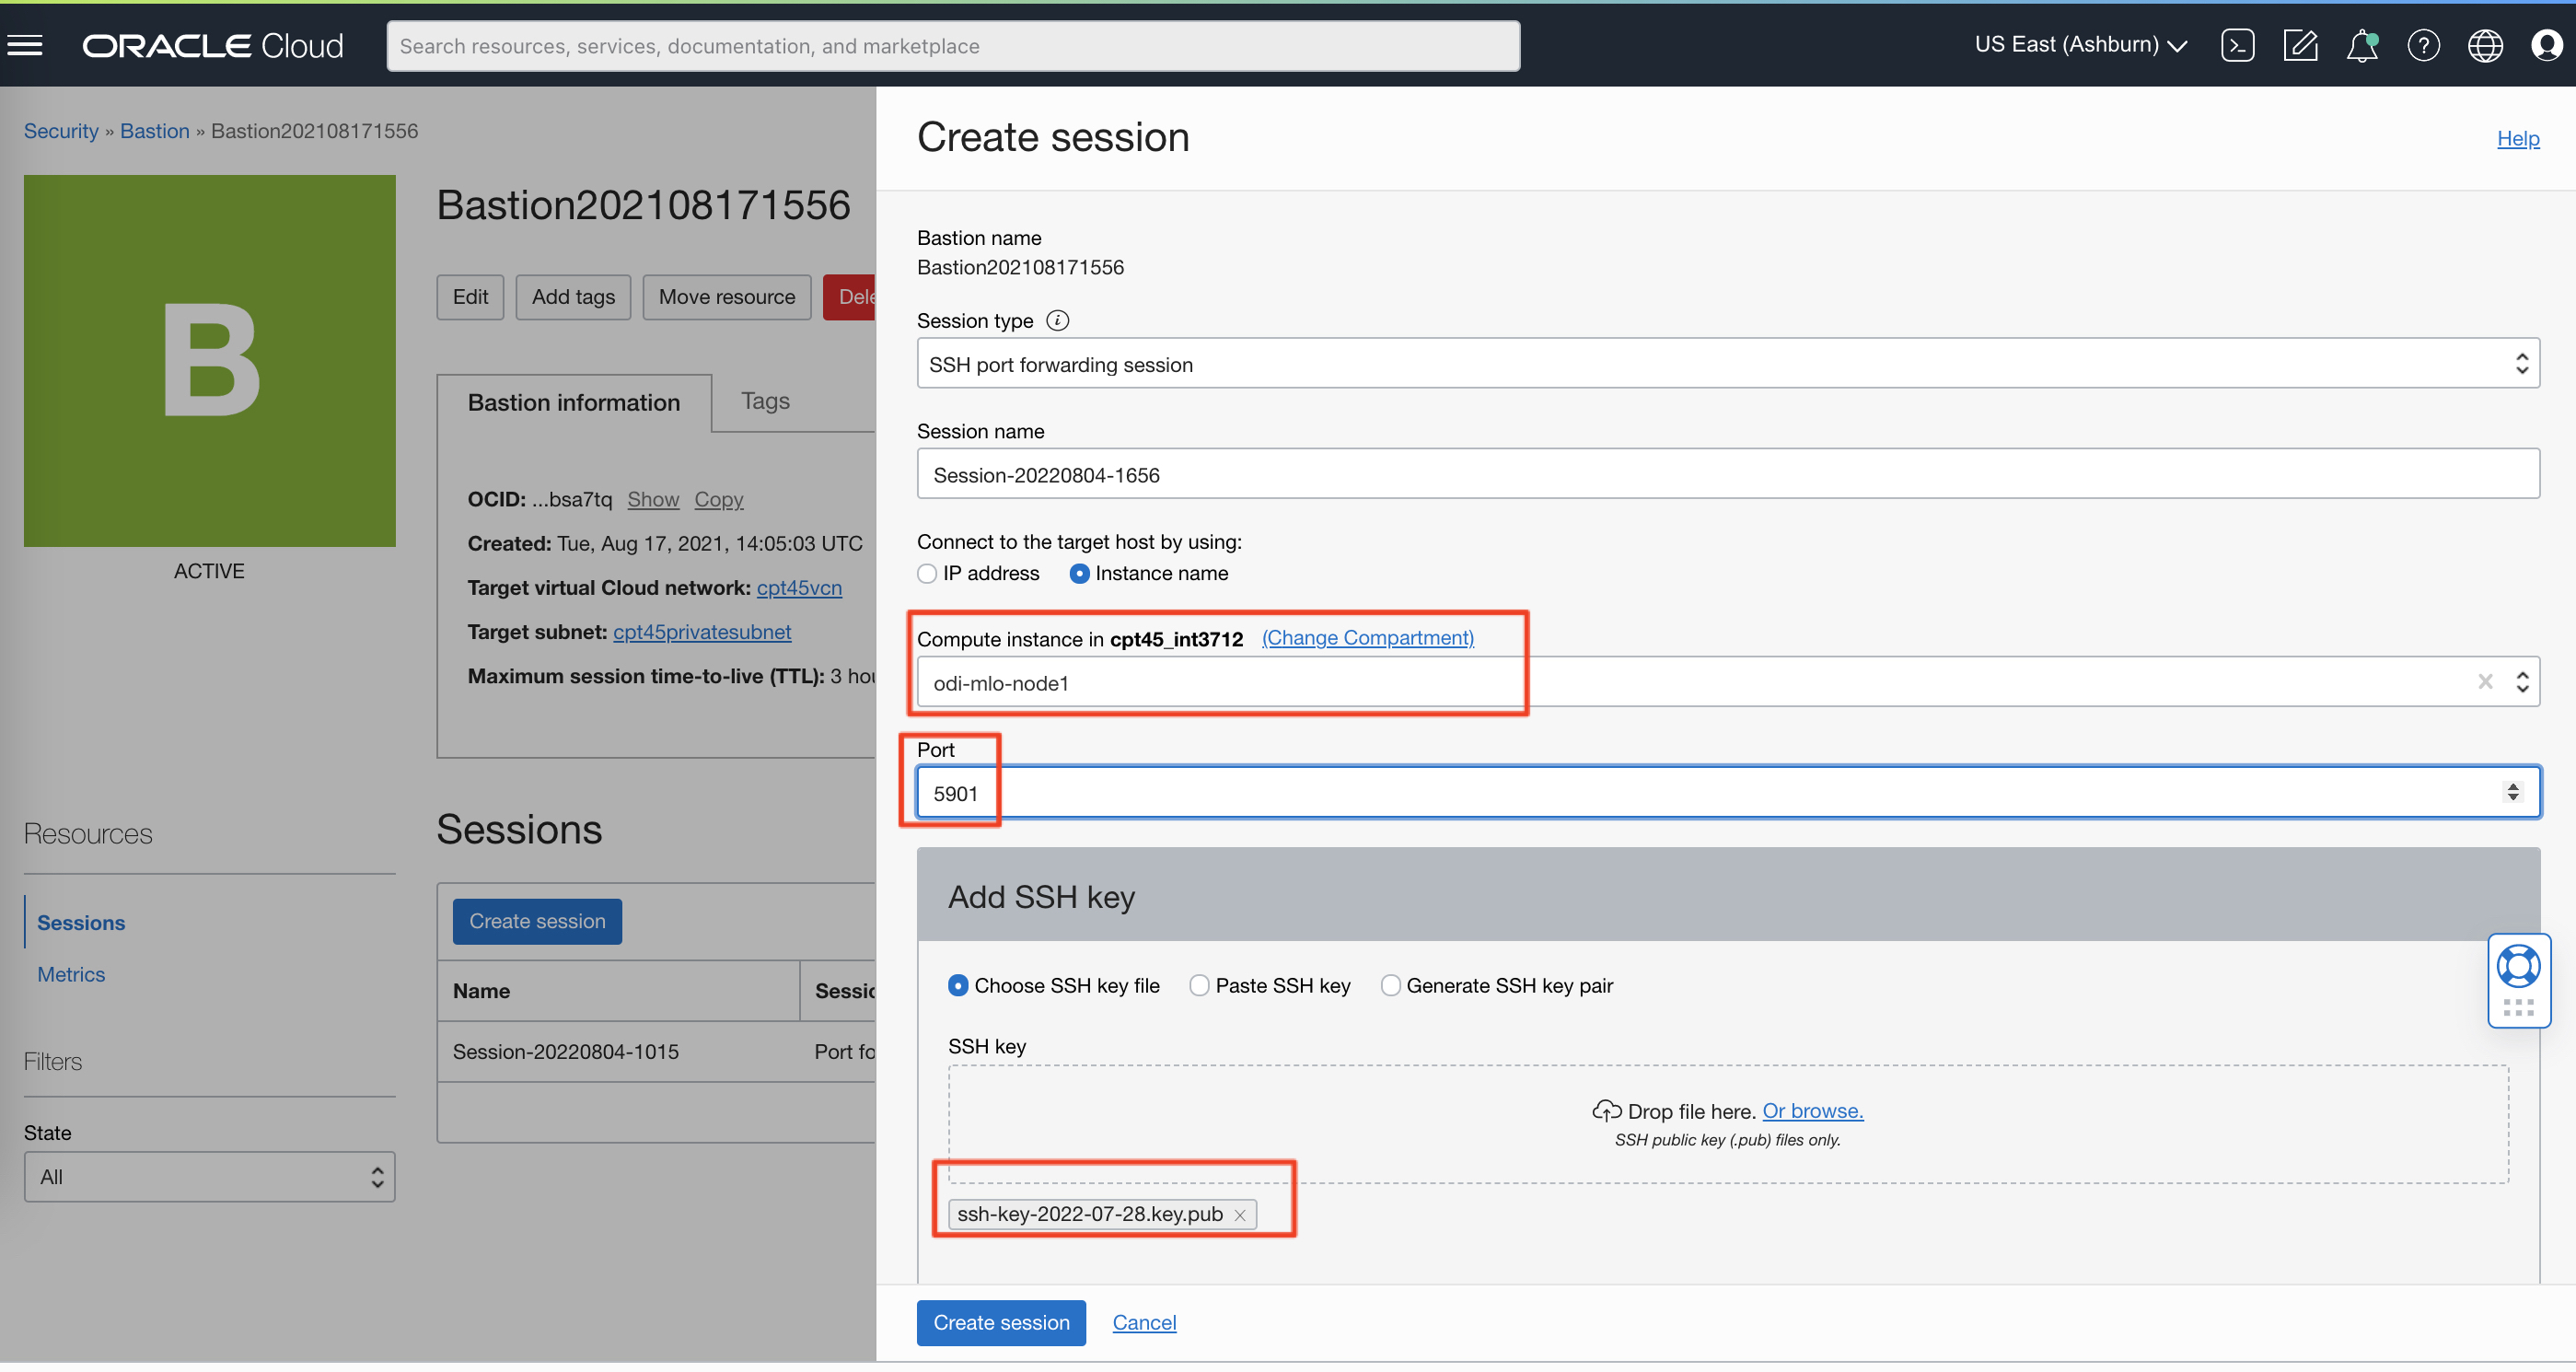The image size is (2576, 1372).
Task: Change language using the globe icon
Action: tap(2486, 45)
